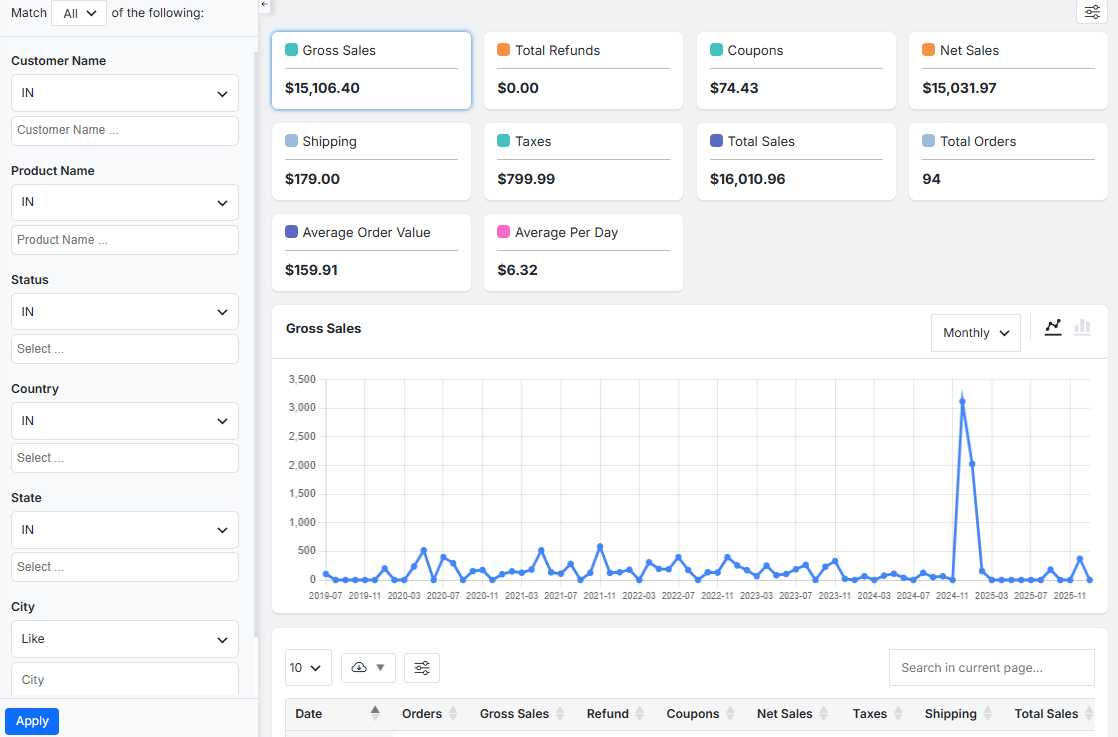This screenshot has height=737, width=1118.
Task: Select the Shipping metric card
Action: (371, 162)
